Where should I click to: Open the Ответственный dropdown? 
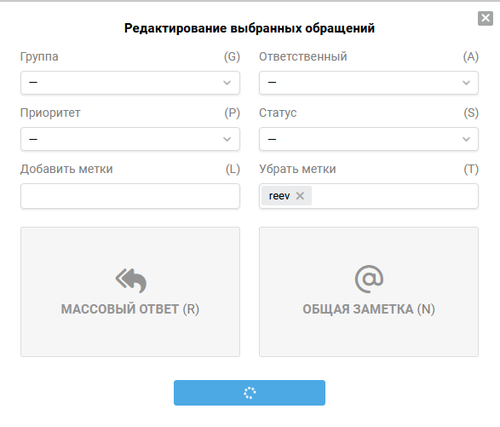click(x=369, y=83)
